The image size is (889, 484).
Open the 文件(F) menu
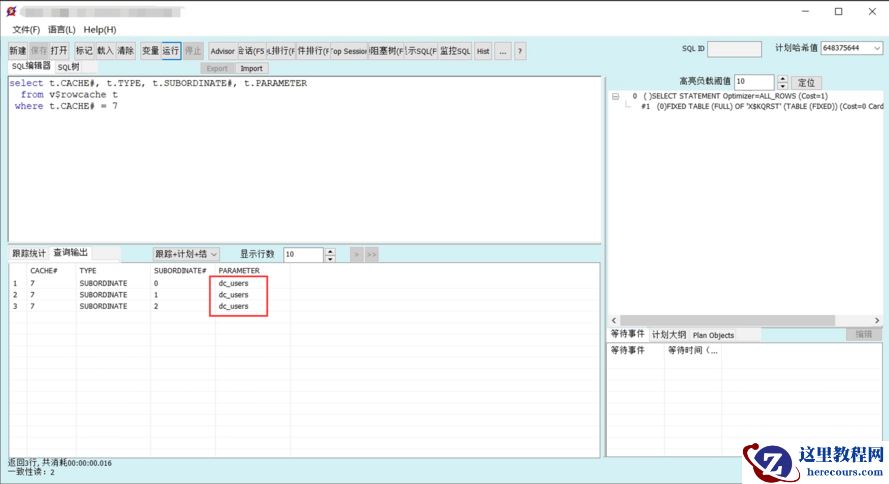(x=26, y=29)
